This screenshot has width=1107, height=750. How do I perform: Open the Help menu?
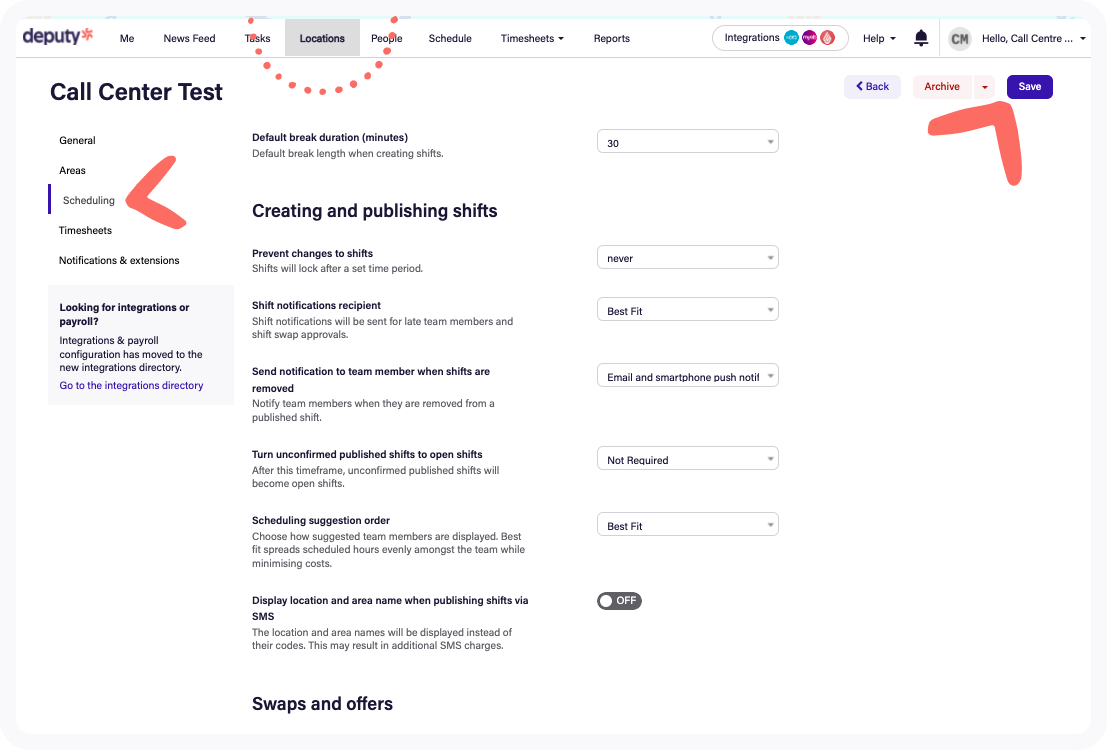[x=879, y=38]
